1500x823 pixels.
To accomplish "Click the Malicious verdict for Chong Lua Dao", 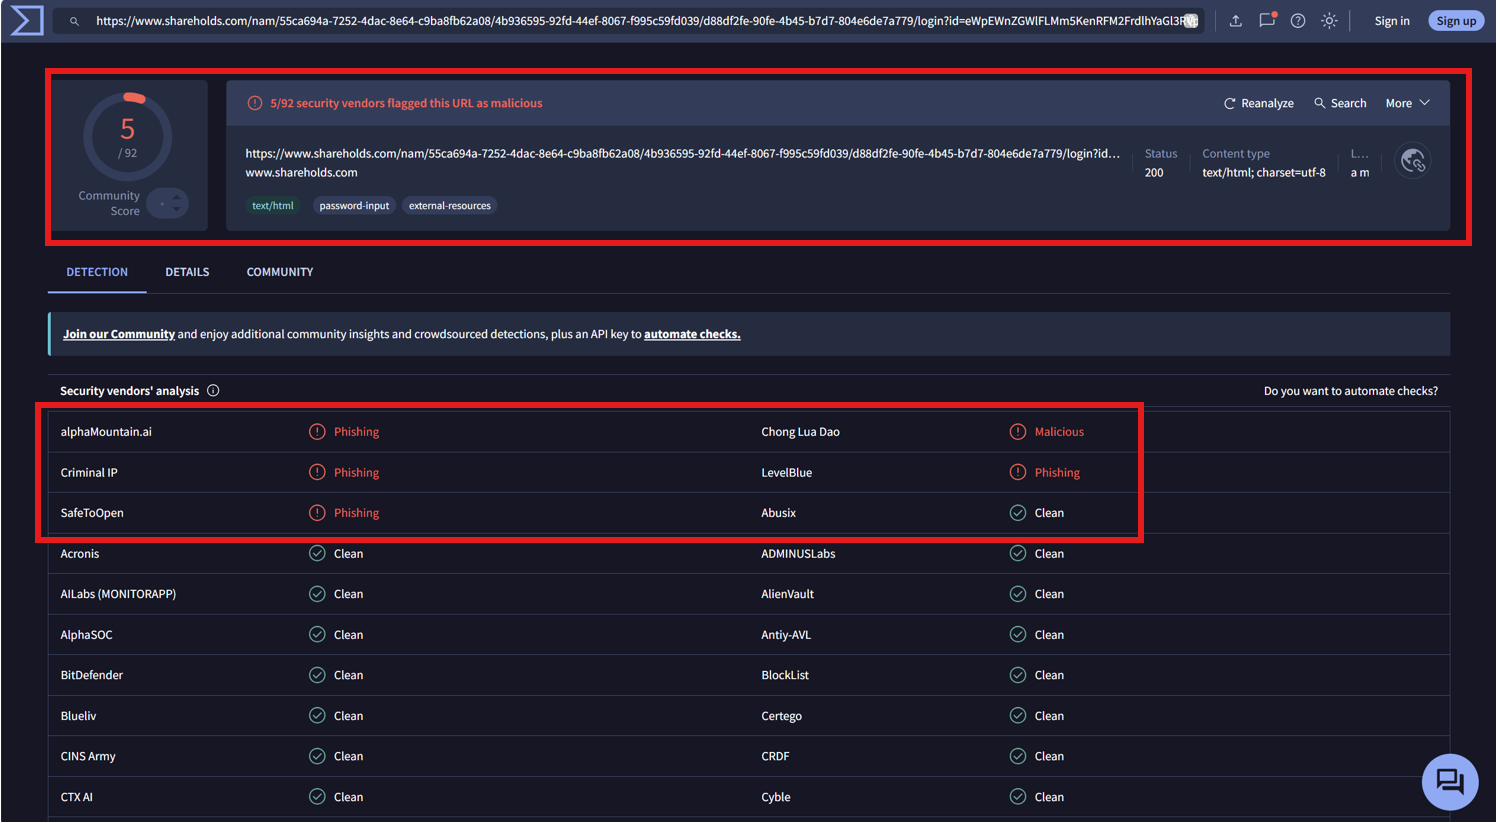I will tap(1059, 432).
